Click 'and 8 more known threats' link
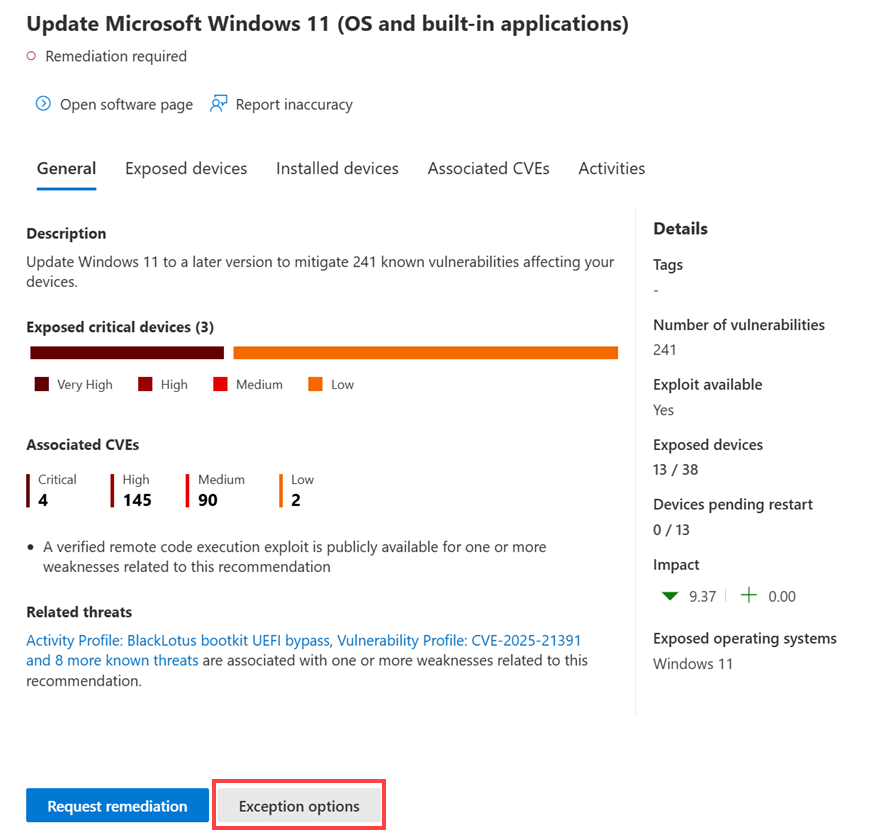 click(112, 661)
